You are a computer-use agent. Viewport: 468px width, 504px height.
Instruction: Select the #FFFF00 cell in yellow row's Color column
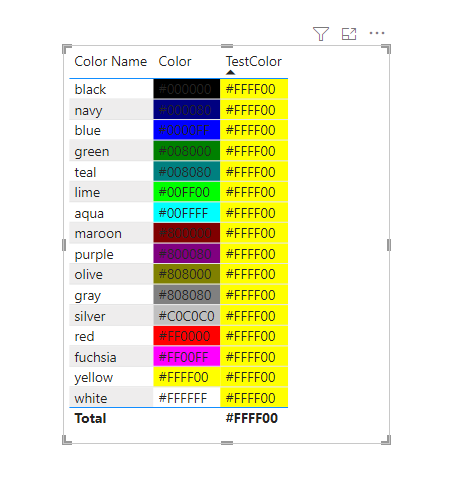187,377
